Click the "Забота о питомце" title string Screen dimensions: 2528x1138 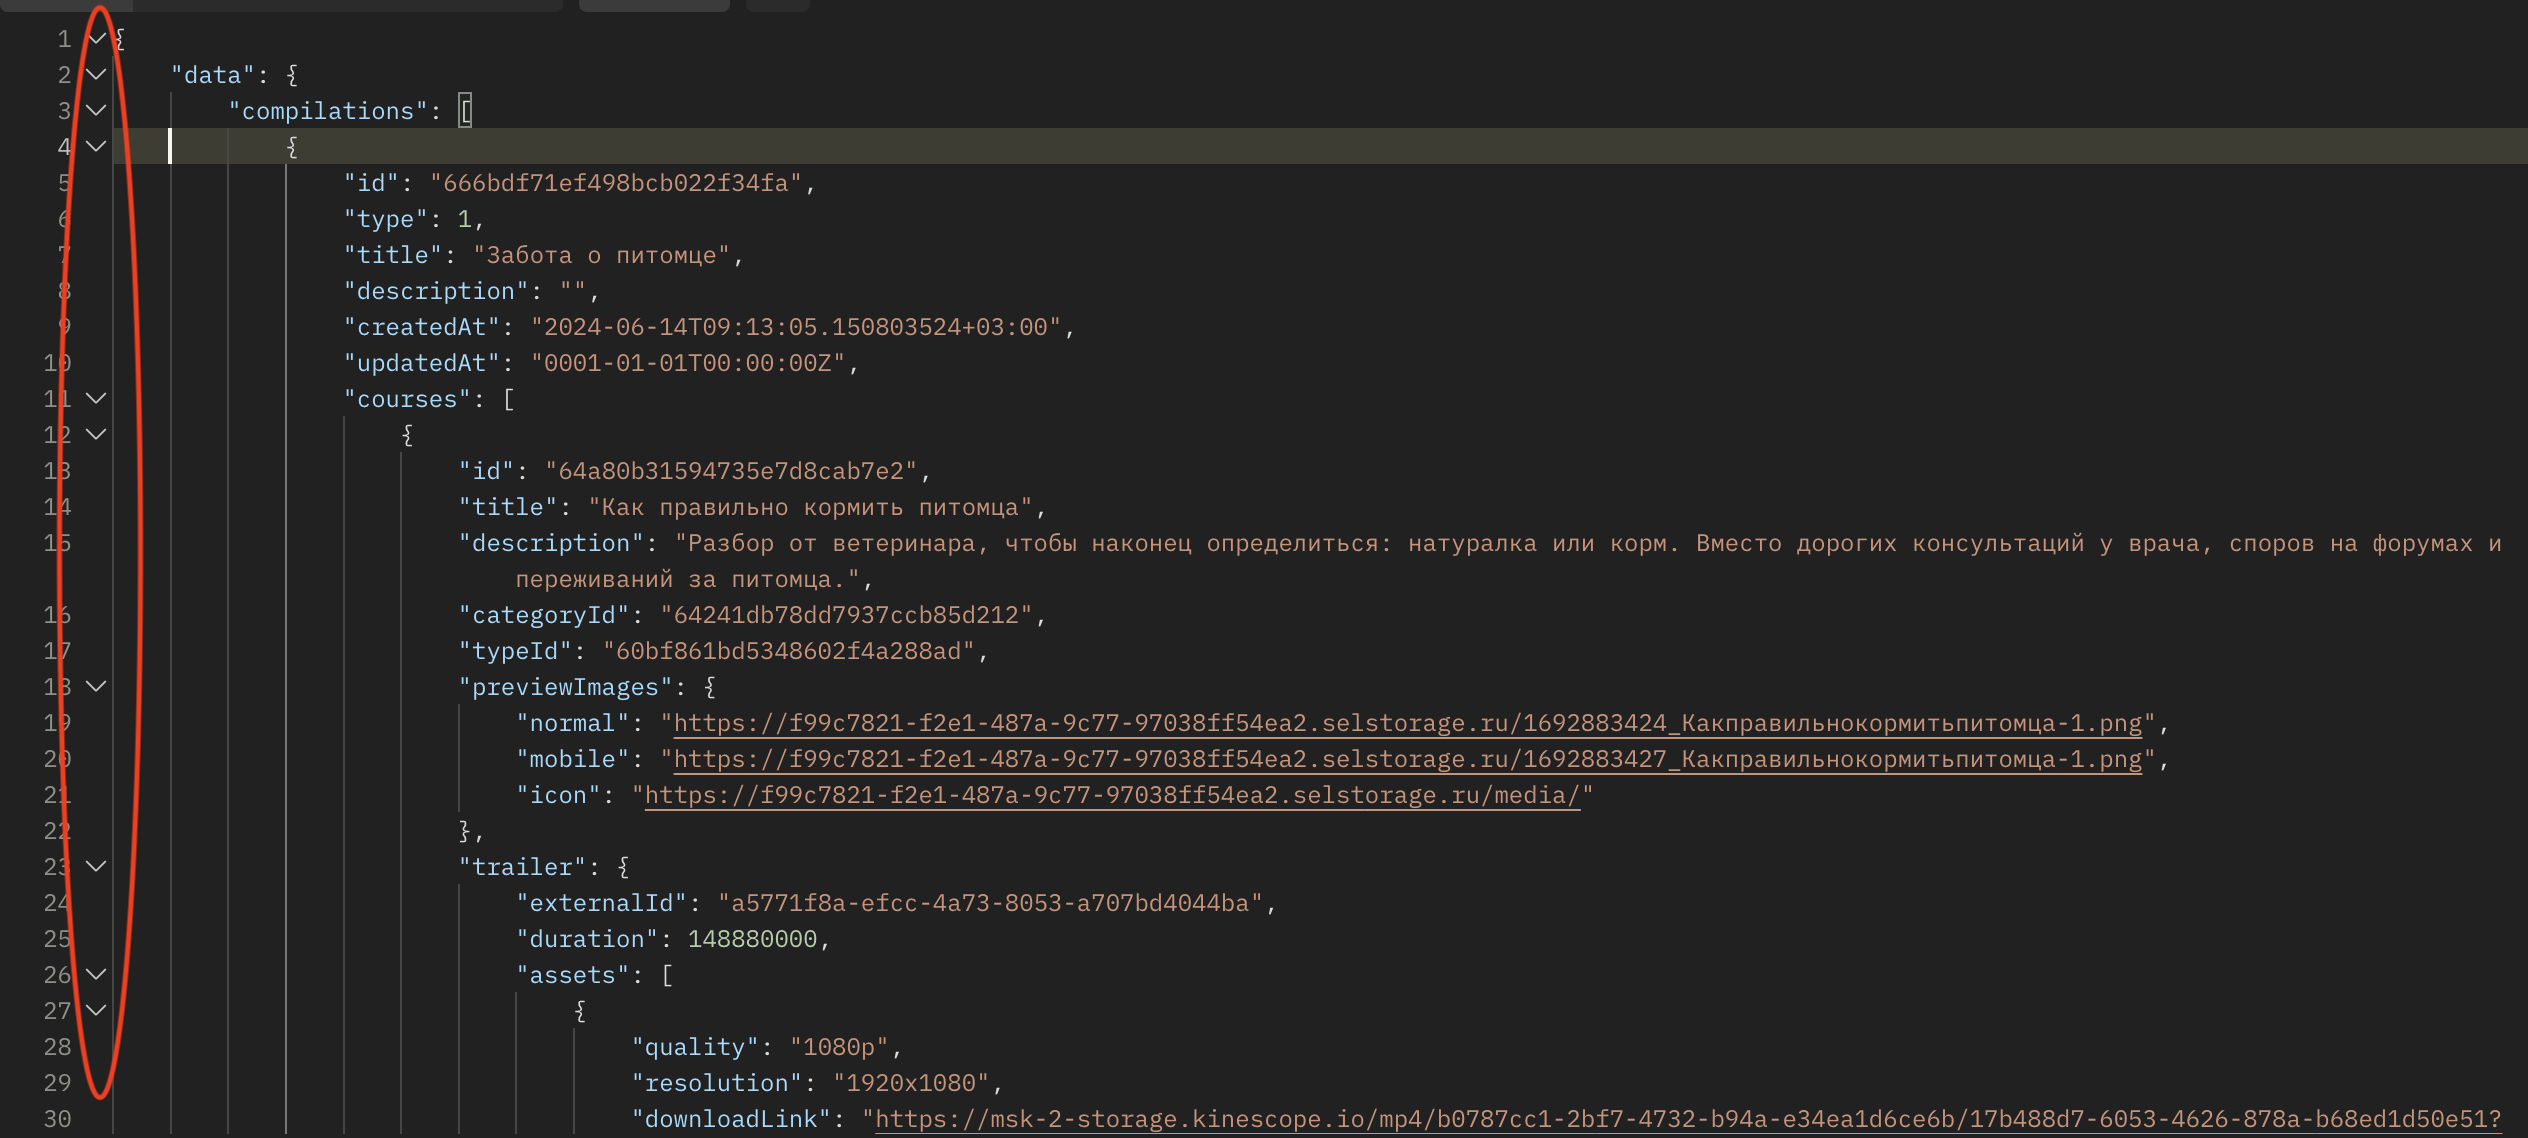pyautogui.click(x=601, y=255)
